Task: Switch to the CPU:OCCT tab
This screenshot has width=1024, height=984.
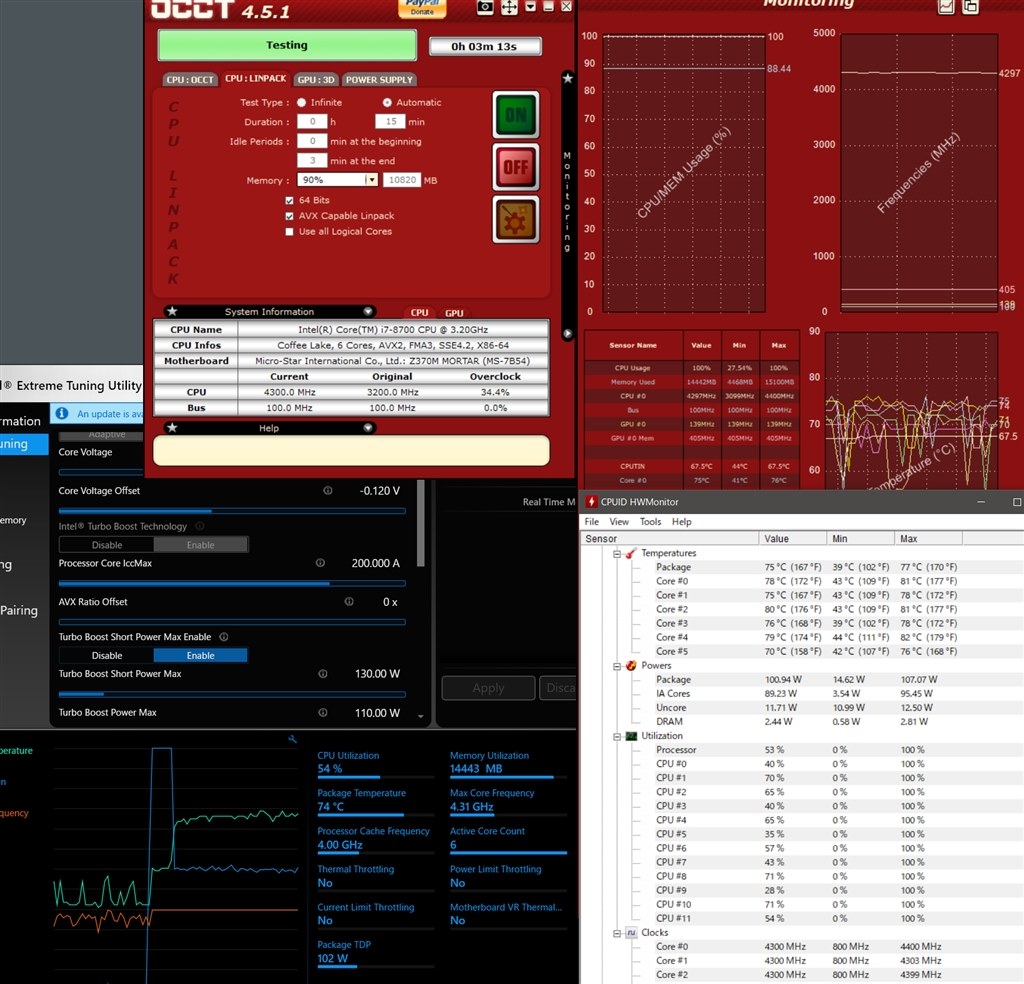Action: click(189, 80)
